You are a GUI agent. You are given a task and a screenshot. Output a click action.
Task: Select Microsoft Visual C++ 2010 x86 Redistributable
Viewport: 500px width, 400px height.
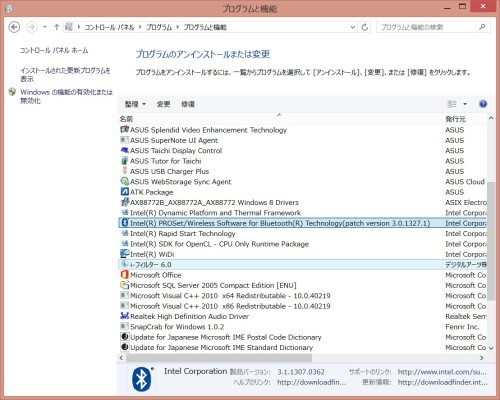pos(230,306)
